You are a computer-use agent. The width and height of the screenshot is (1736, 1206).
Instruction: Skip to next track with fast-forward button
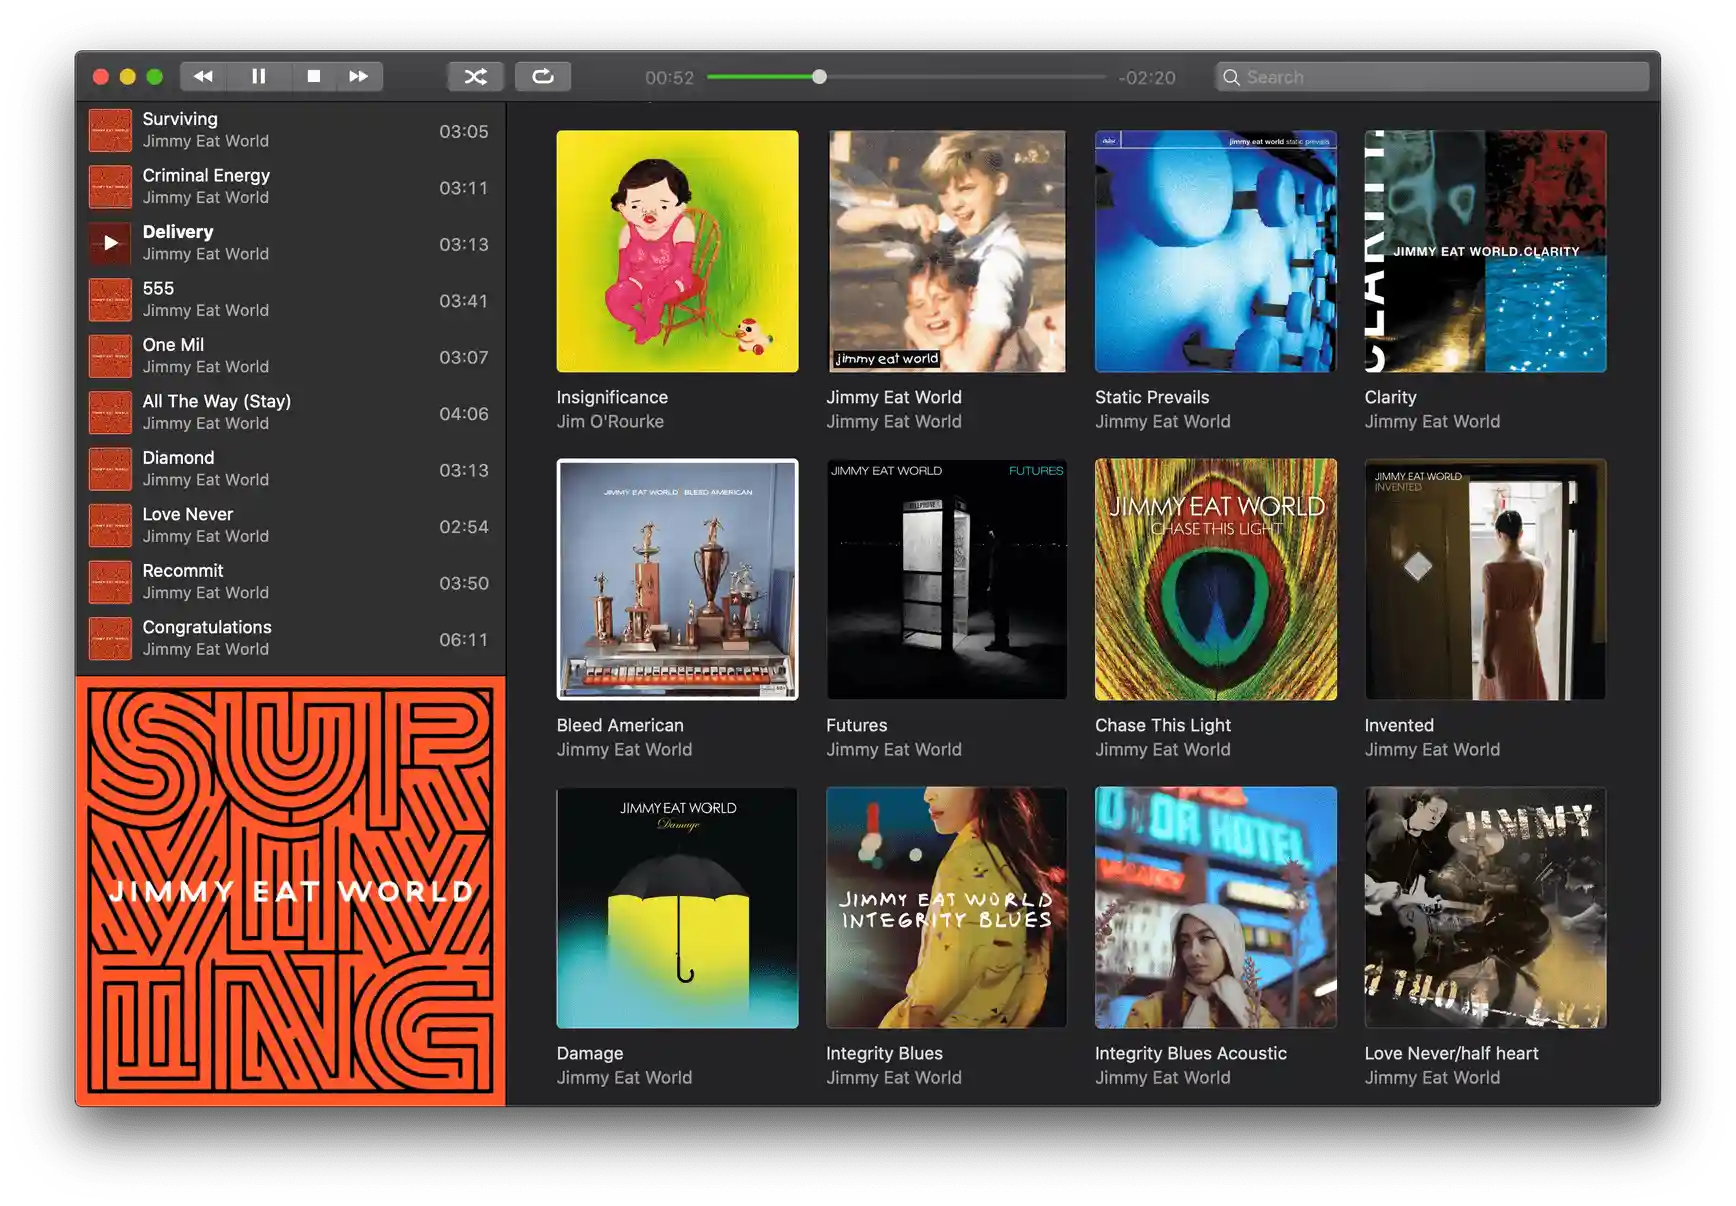(358, 76)
